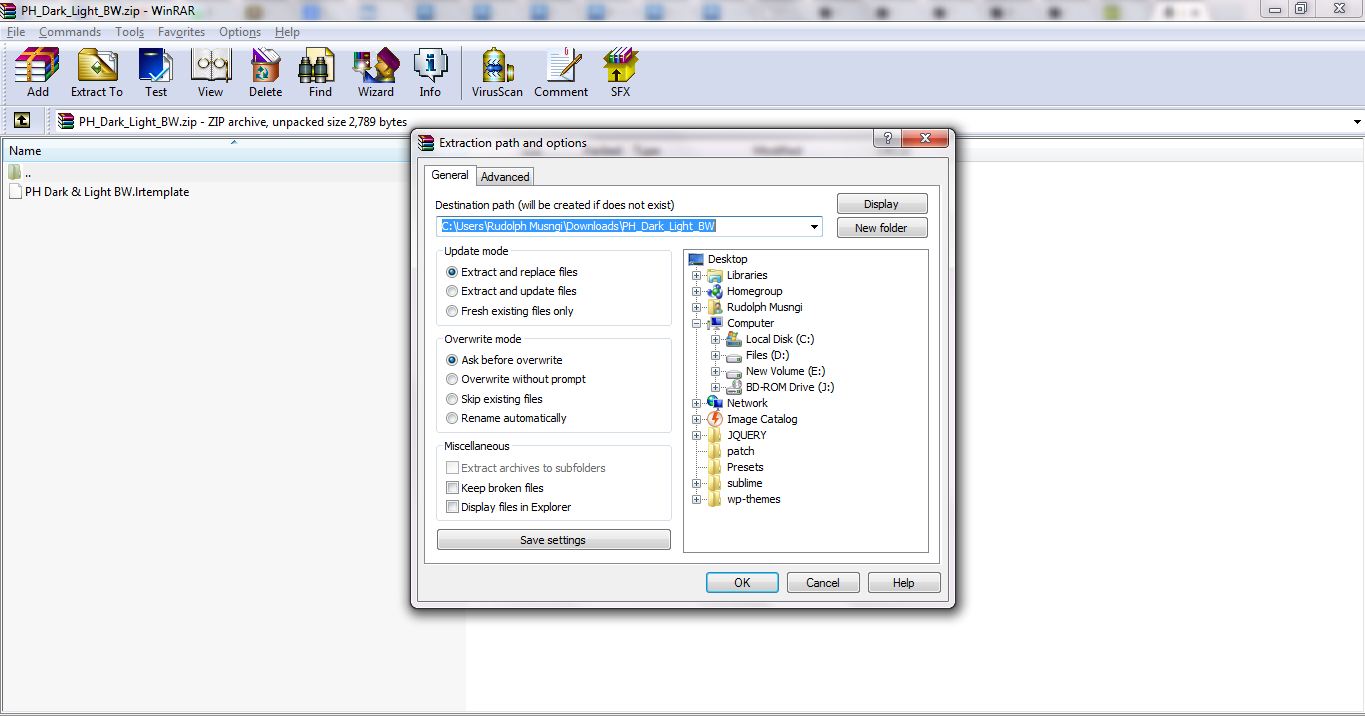
Task: Click the Save settings button
Action: [x=554, y=540]
